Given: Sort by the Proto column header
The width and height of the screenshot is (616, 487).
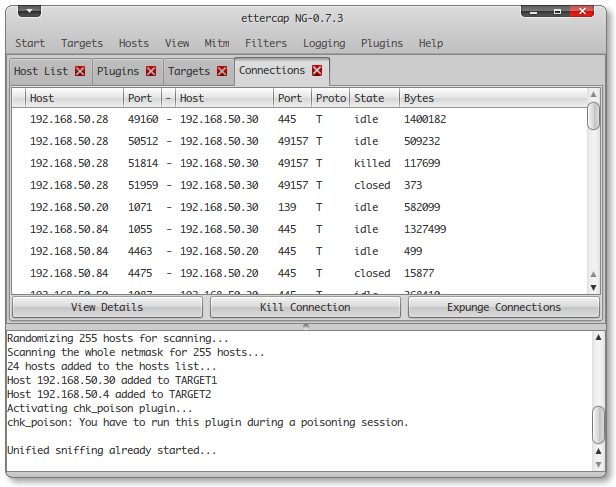Looking at the screenshot, I should 331,98.
